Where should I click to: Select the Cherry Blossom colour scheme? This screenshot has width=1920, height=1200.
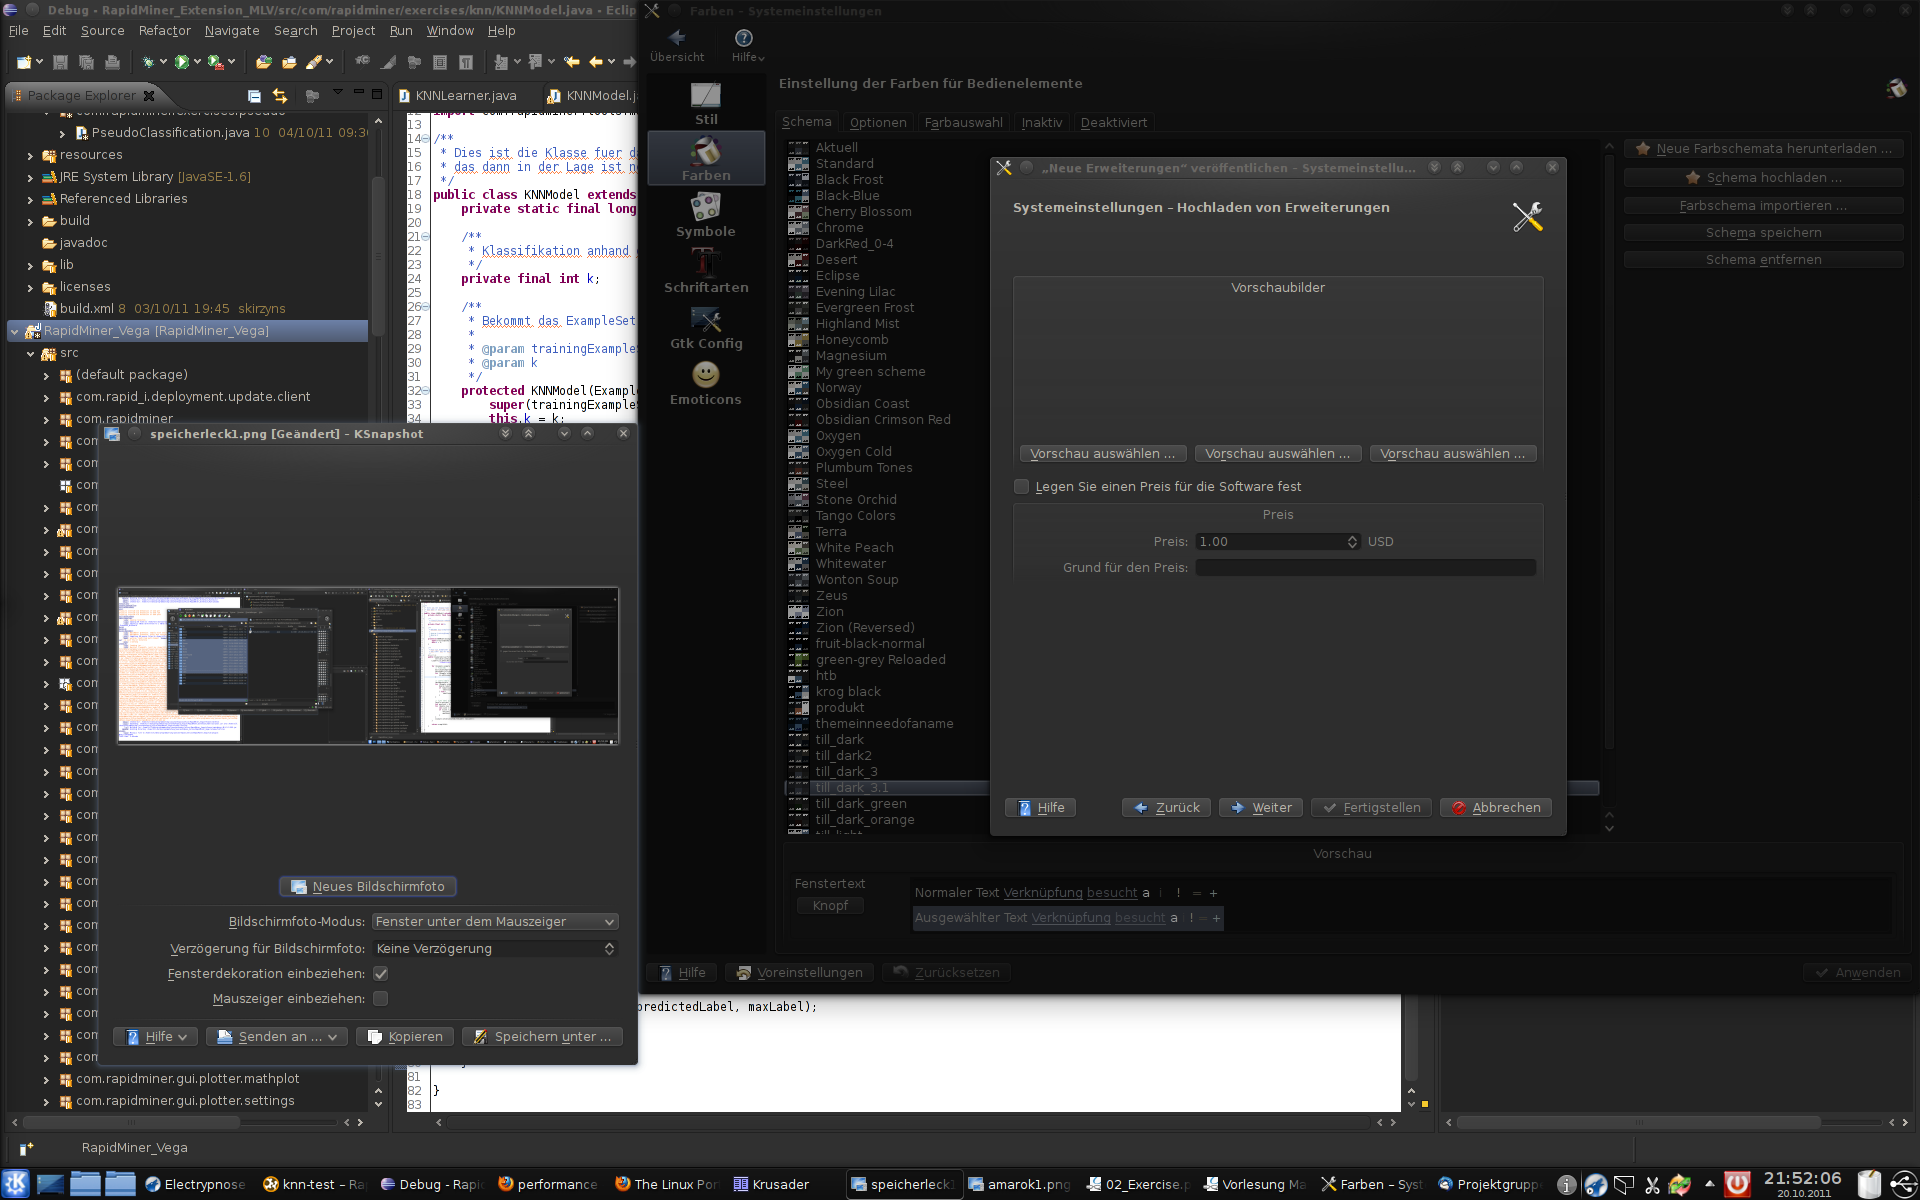[863, 212]
